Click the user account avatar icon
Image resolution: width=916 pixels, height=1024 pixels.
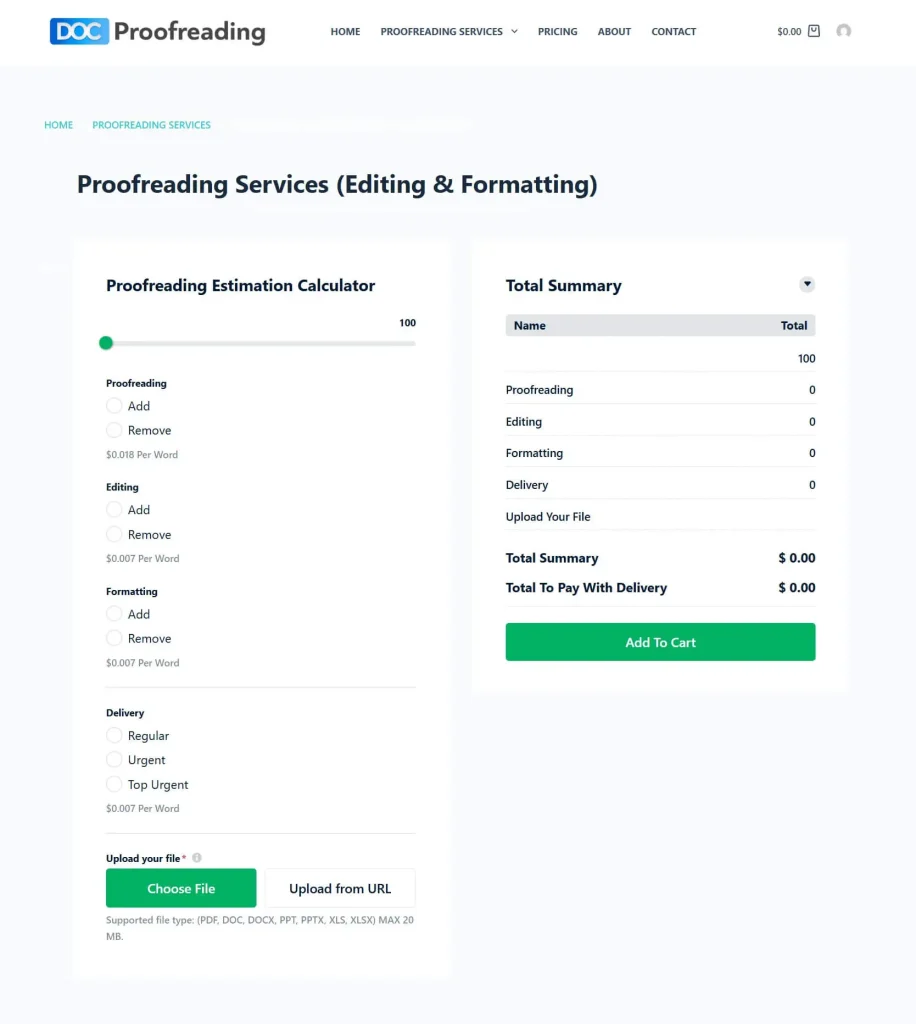(843, 31)
